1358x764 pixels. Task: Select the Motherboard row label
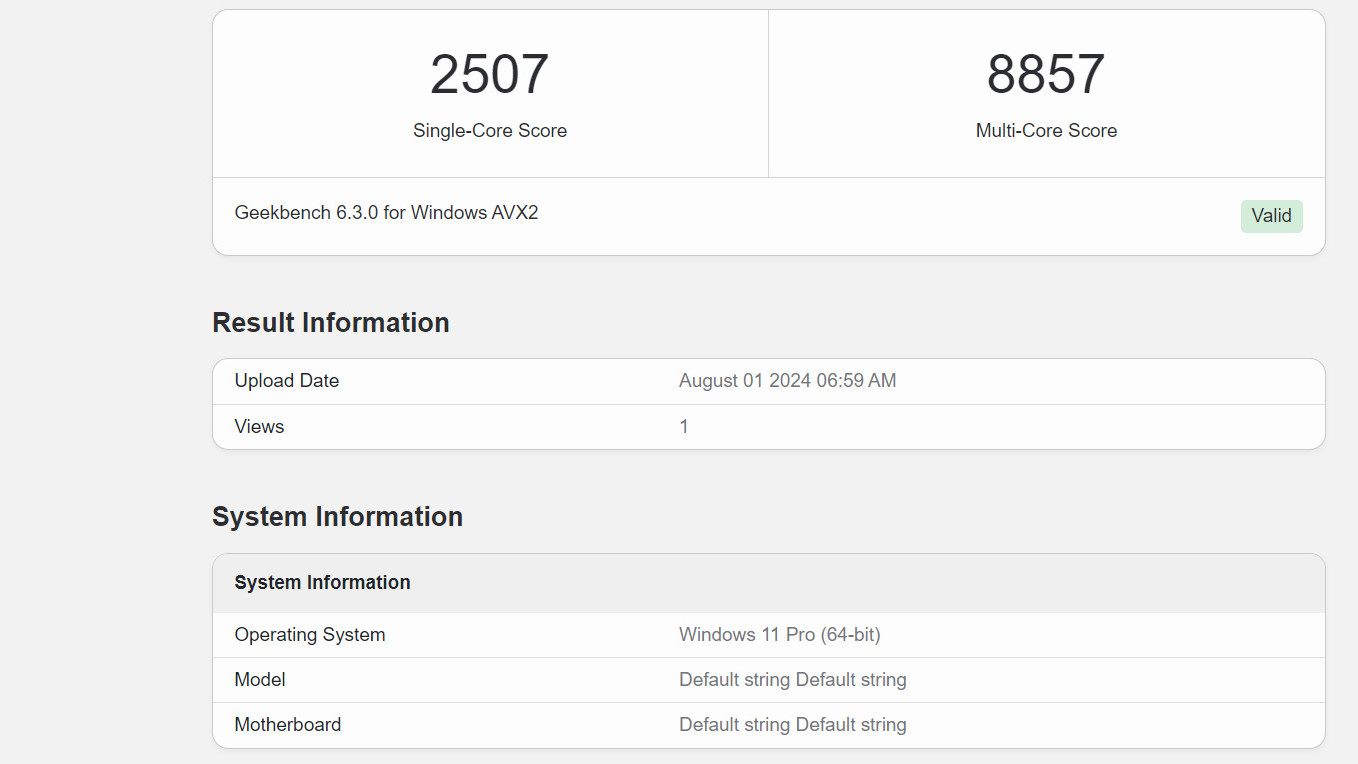pos(287,725)
